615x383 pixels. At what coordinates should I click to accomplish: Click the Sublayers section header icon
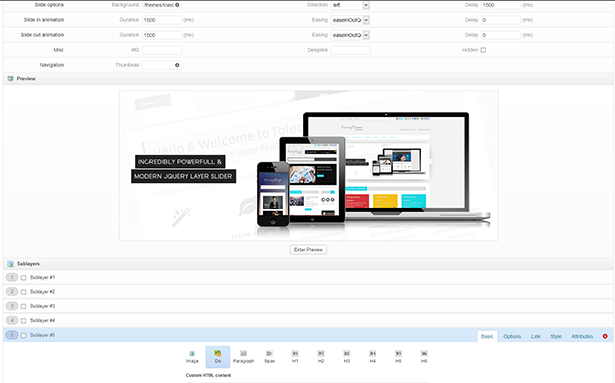[x=11, y=264]
